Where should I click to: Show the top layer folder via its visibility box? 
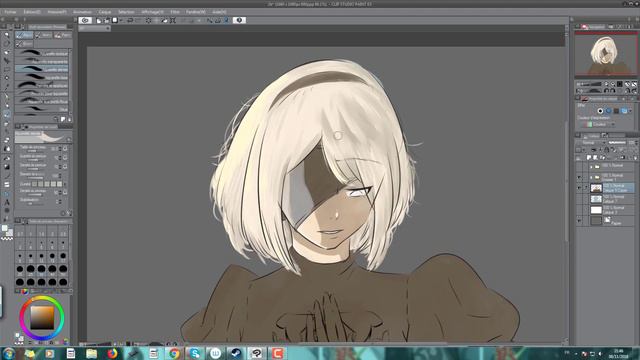click(579, 167)
